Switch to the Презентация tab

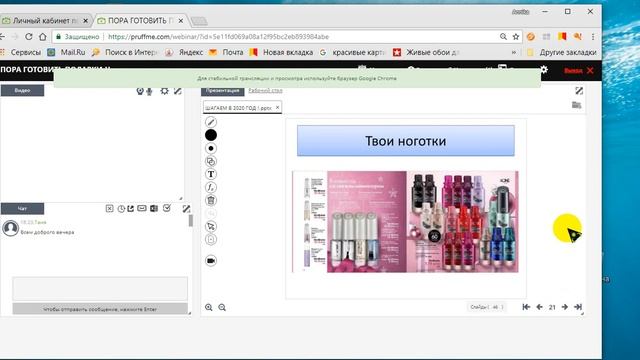222,91
